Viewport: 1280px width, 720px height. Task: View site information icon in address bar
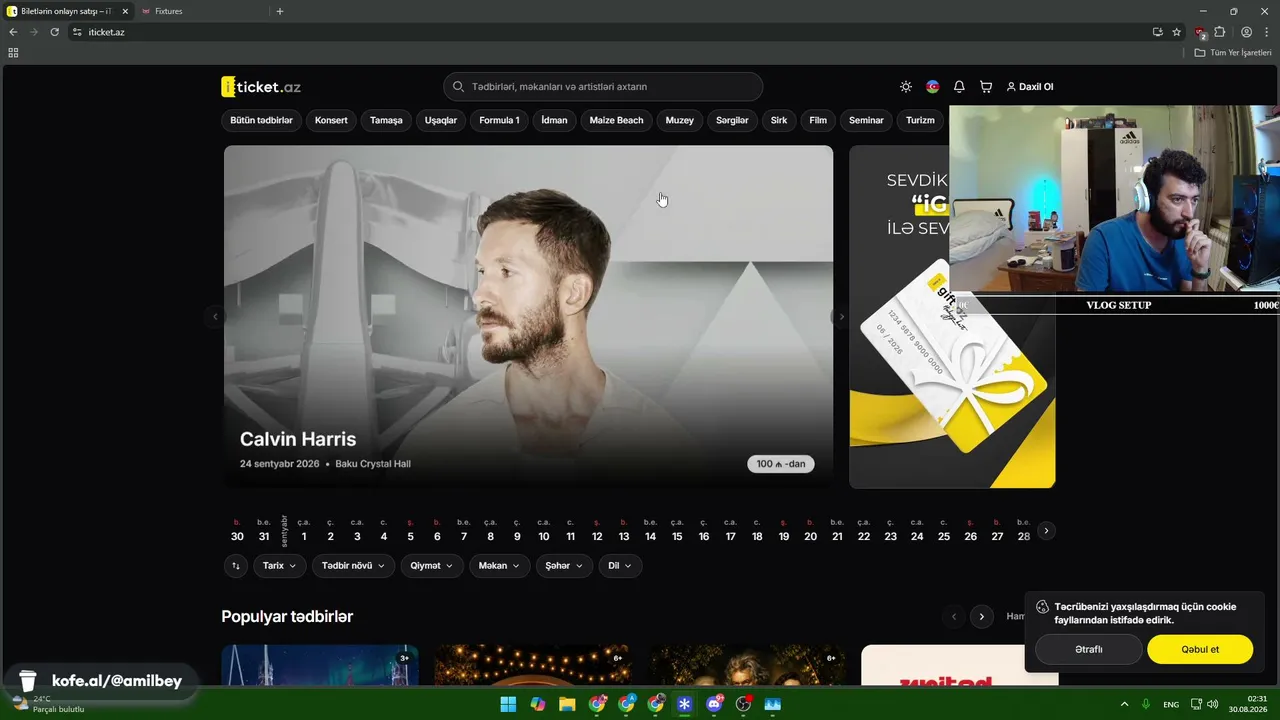(78, 32)
